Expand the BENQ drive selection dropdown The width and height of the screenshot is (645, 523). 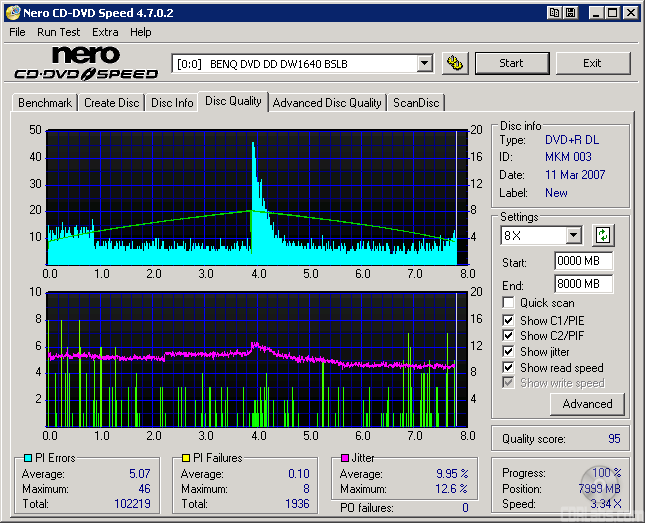424,63
